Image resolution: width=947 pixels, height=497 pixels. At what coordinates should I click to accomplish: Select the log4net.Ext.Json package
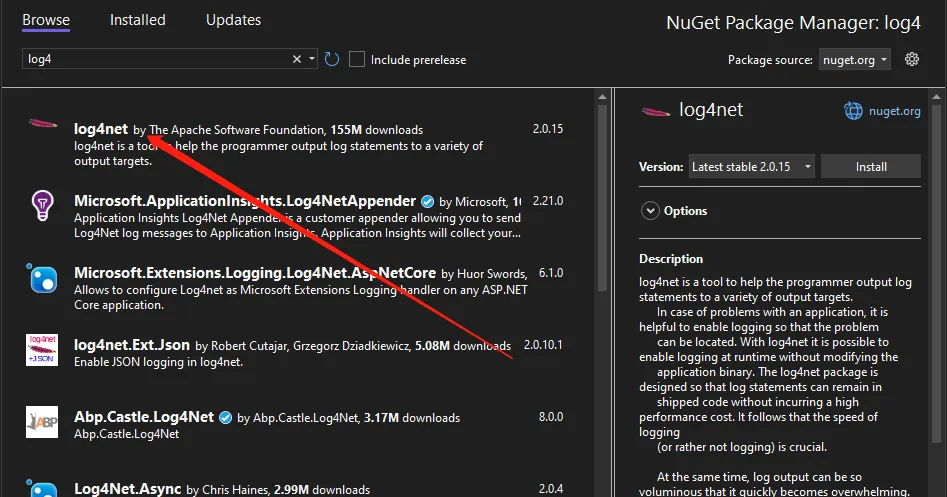point(132,345)
